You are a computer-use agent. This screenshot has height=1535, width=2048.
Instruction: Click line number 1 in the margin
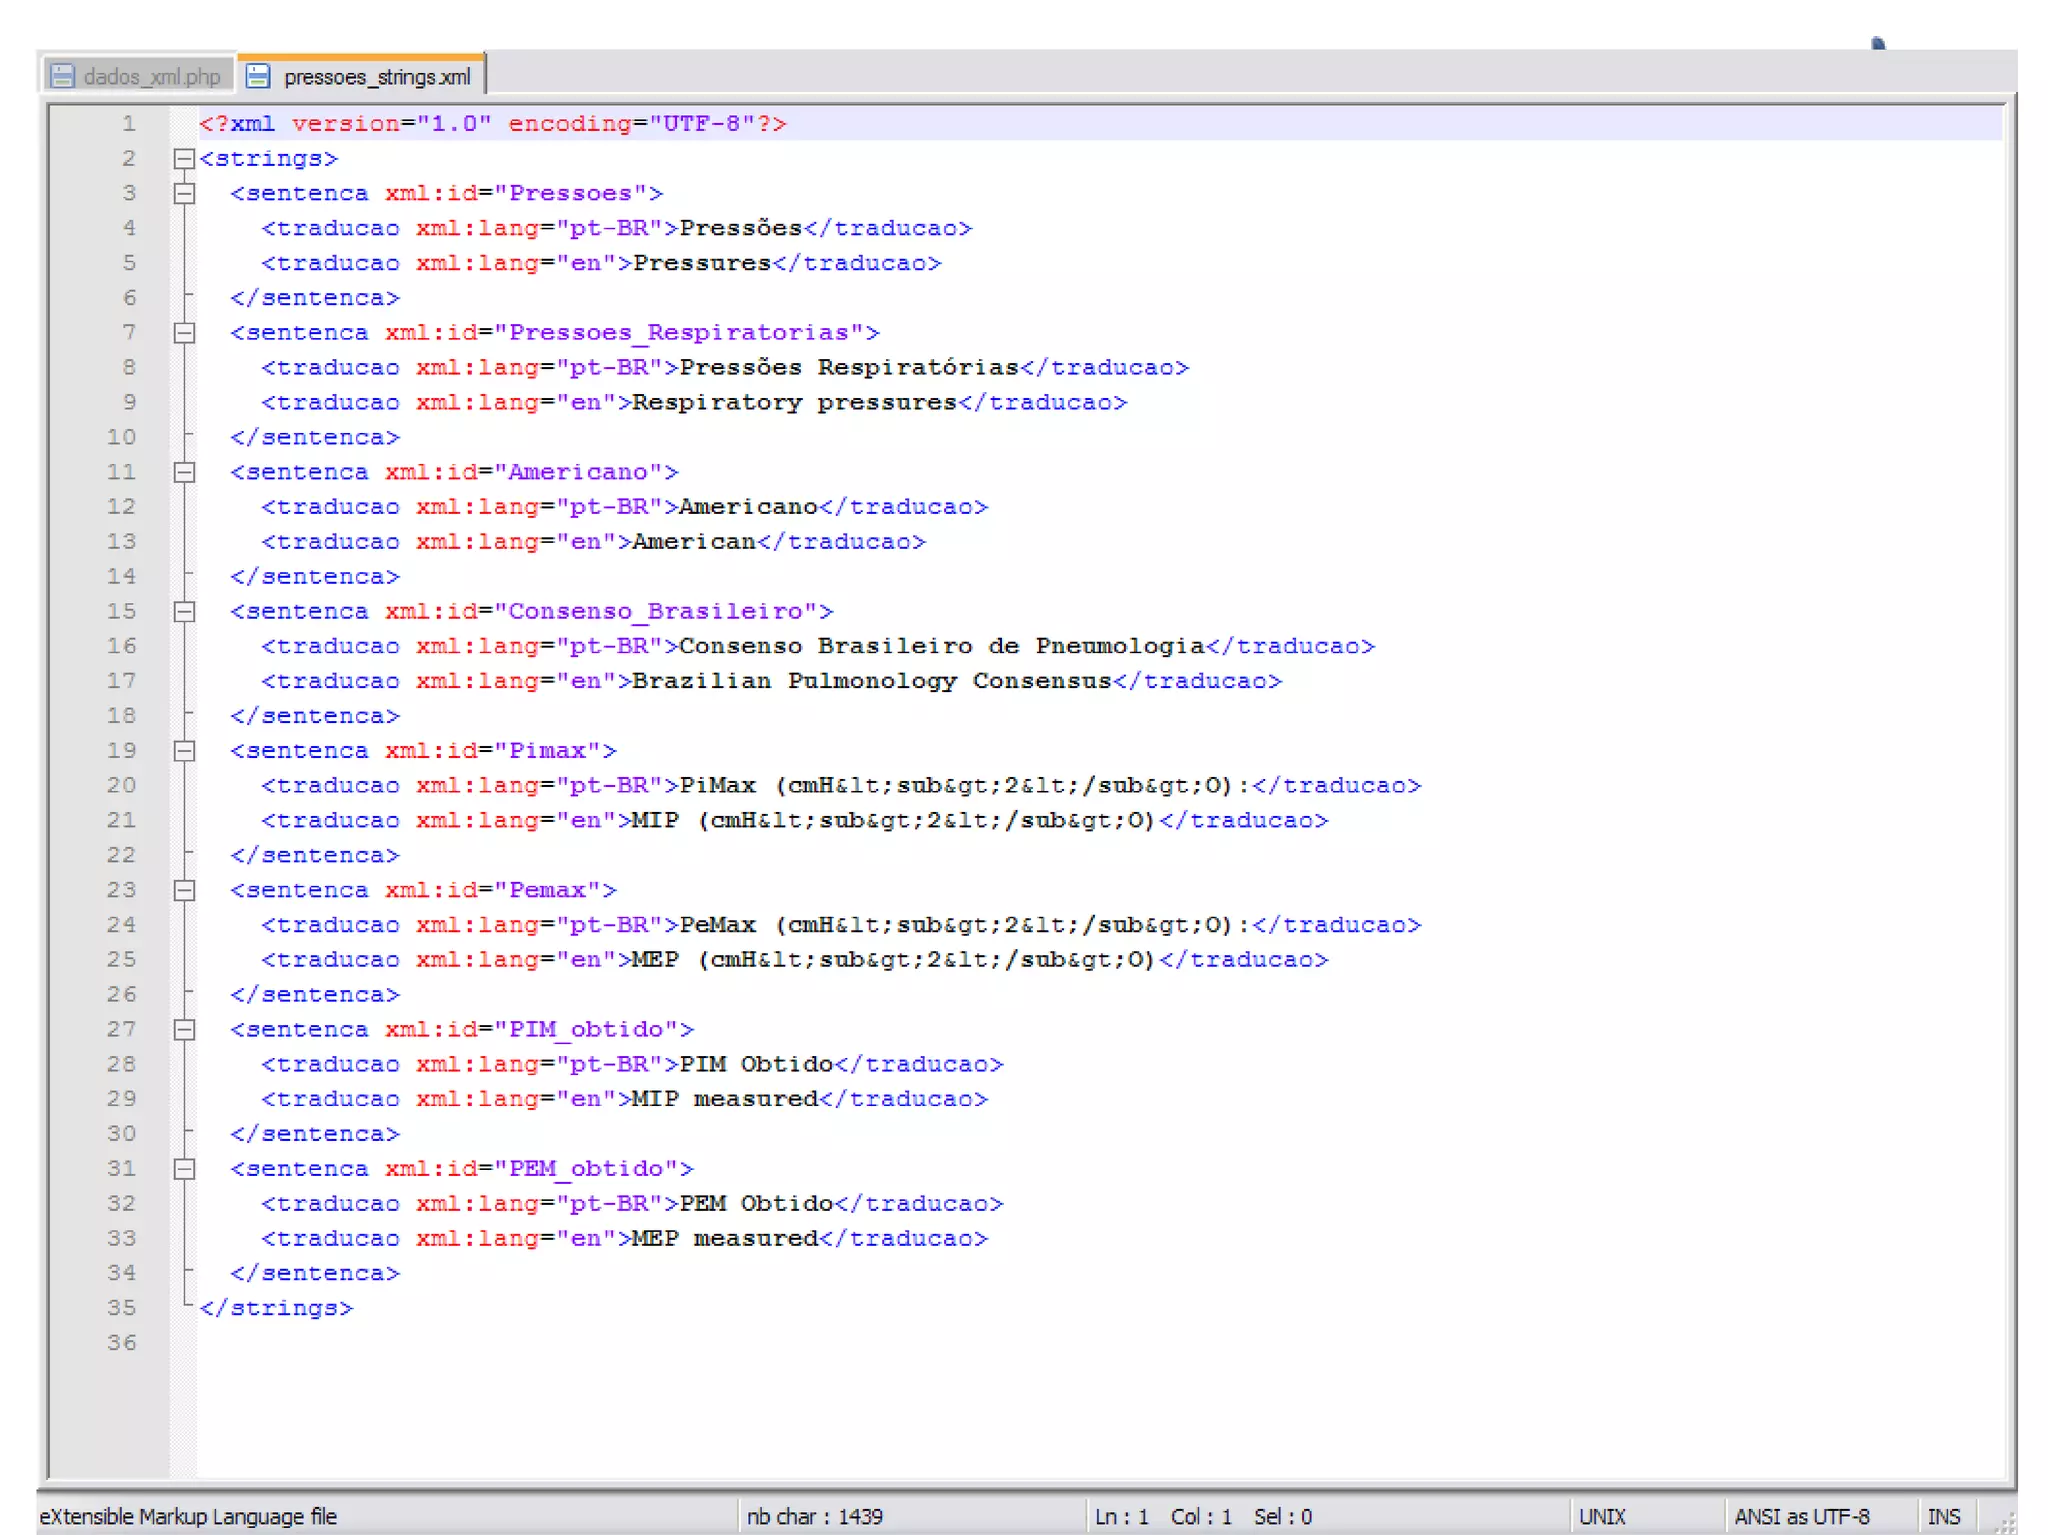pyautogui.click(x=129, y=124)
